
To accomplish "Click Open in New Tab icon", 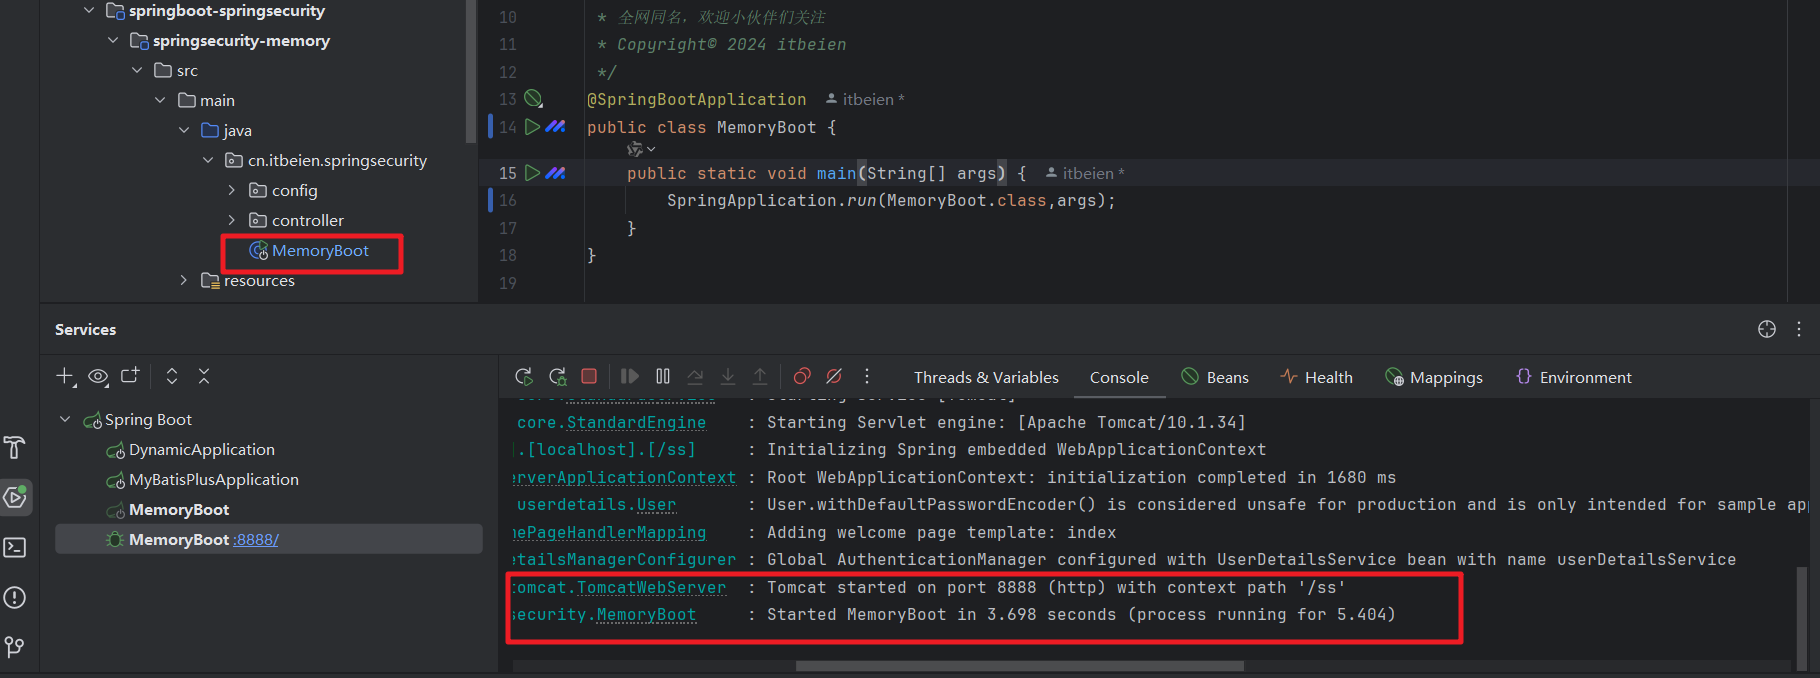I will (130, 376).
